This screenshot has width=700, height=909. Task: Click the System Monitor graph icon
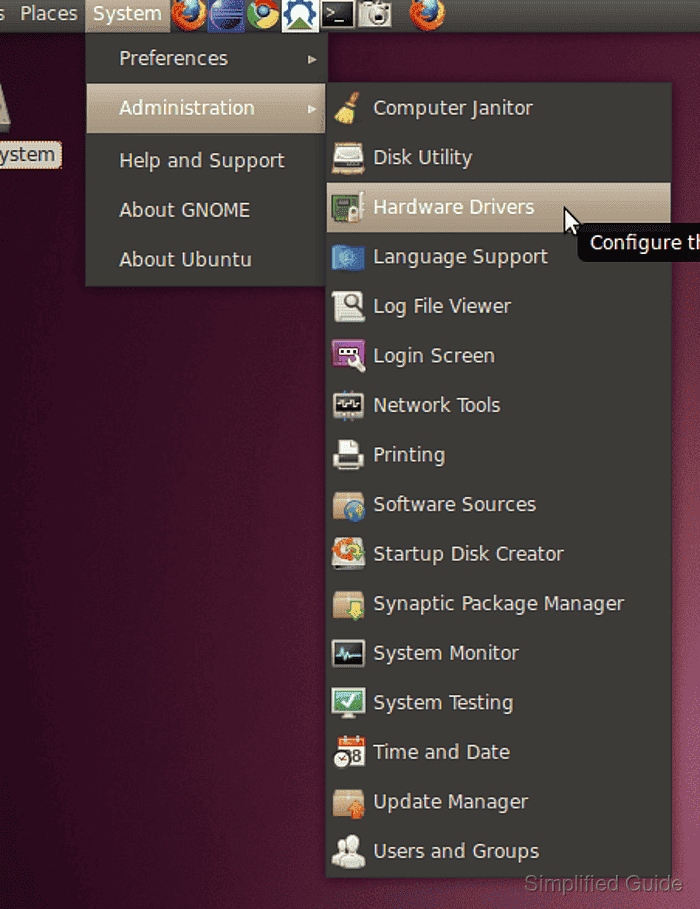click(347, 653)
